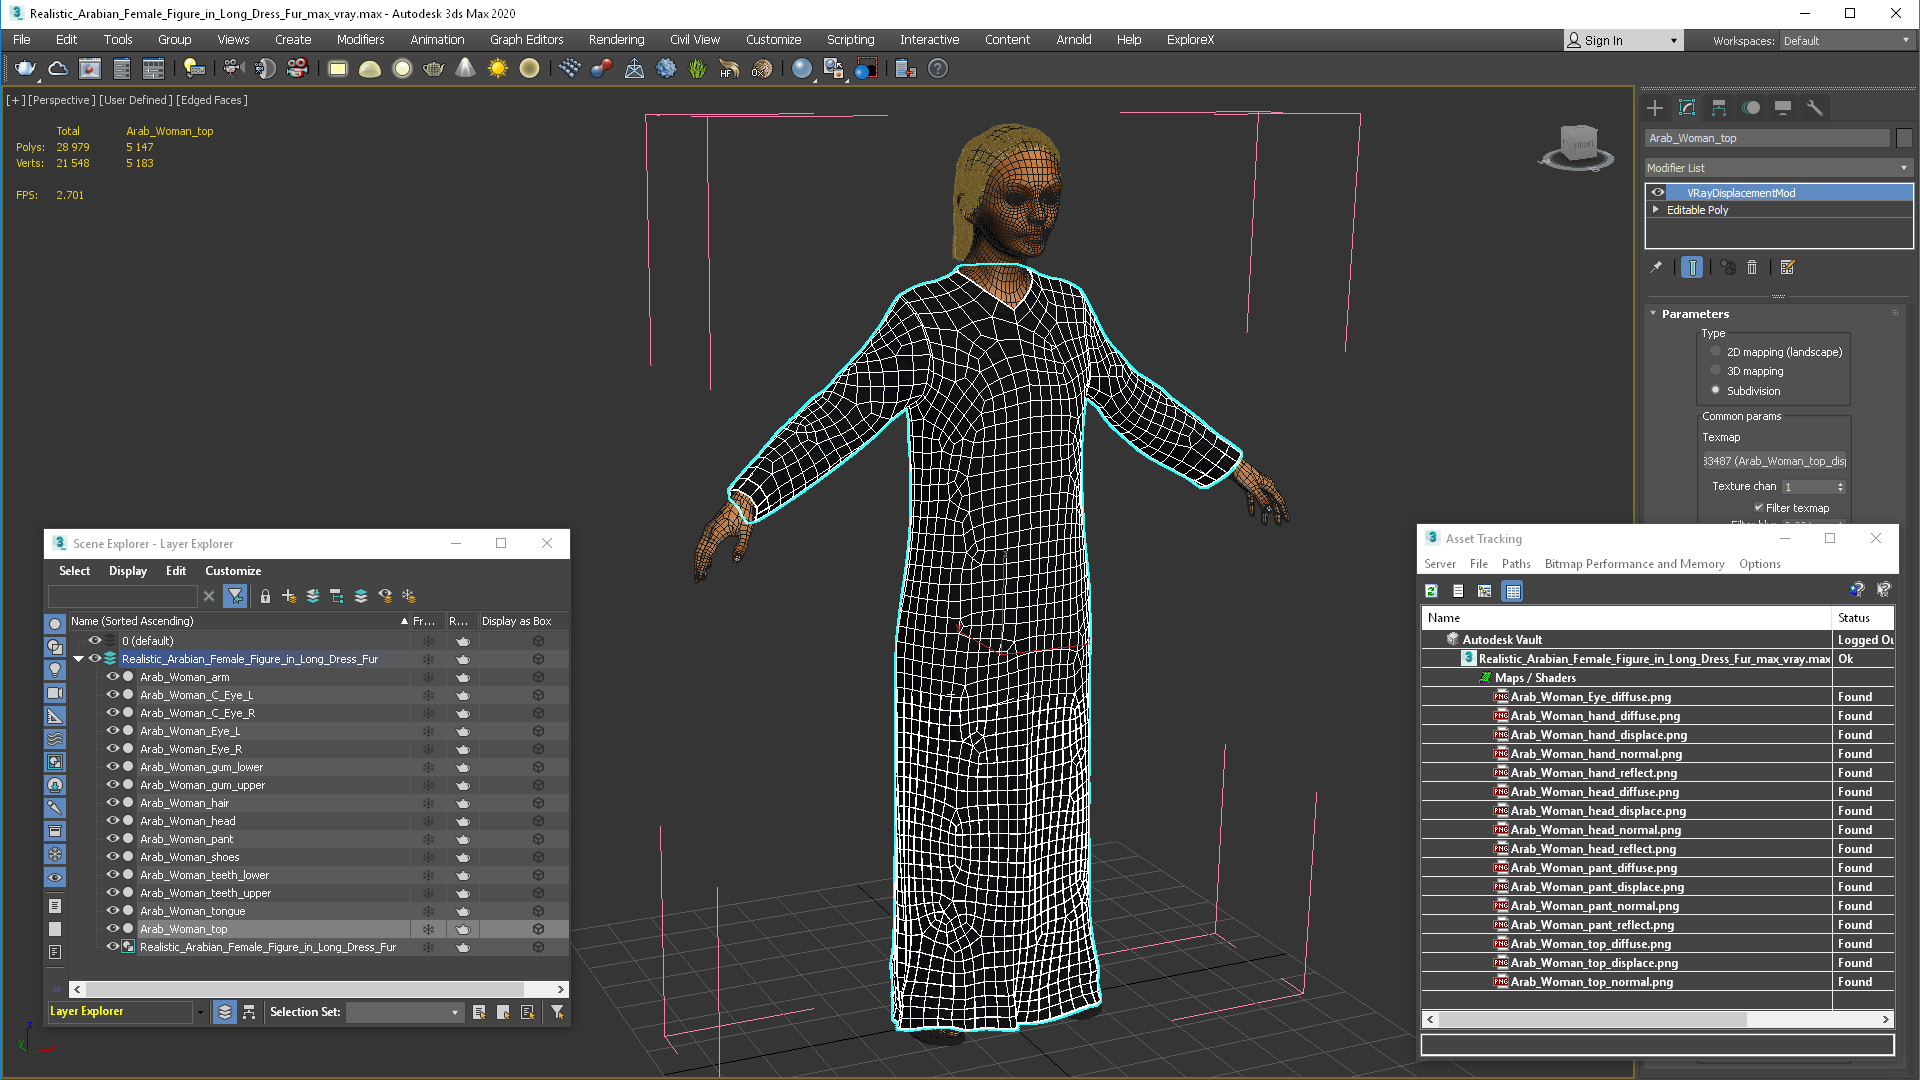Click the cloud rendering icon in toolbar
This screenshot has height=1080, width=1920.
coord(58,68)
